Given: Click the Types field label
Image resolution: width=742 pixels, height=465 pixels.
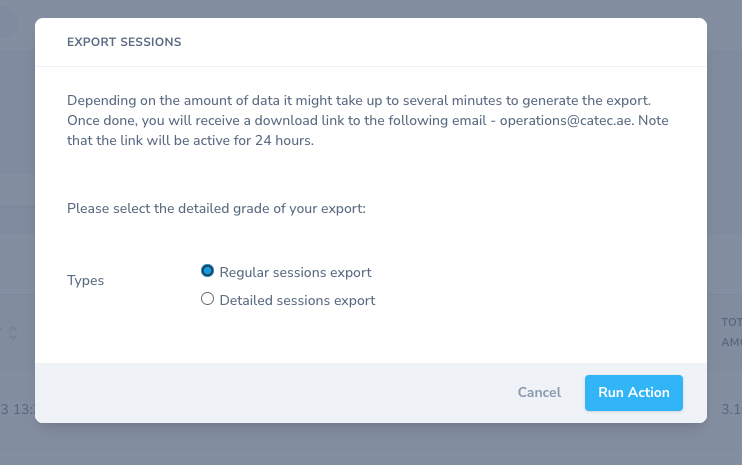Looking at the screenshot, I should tap(85, 281).
